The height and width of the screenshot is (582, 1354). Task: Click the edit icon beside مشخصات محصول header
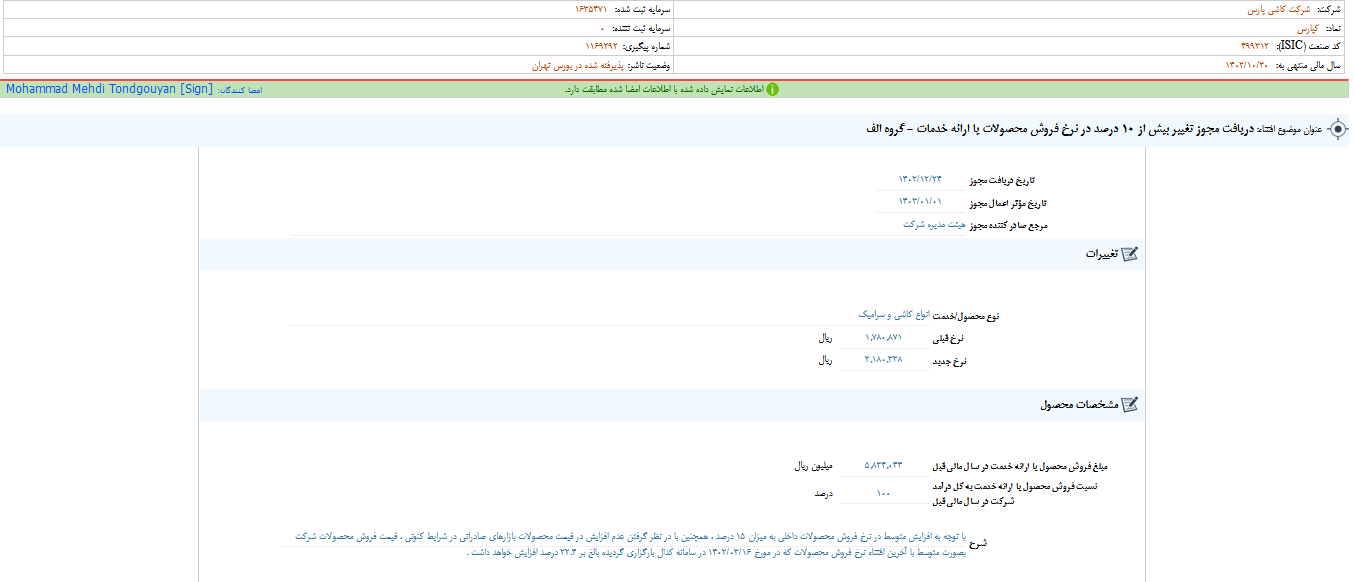pyautogui.click(x=1130, y=404)
